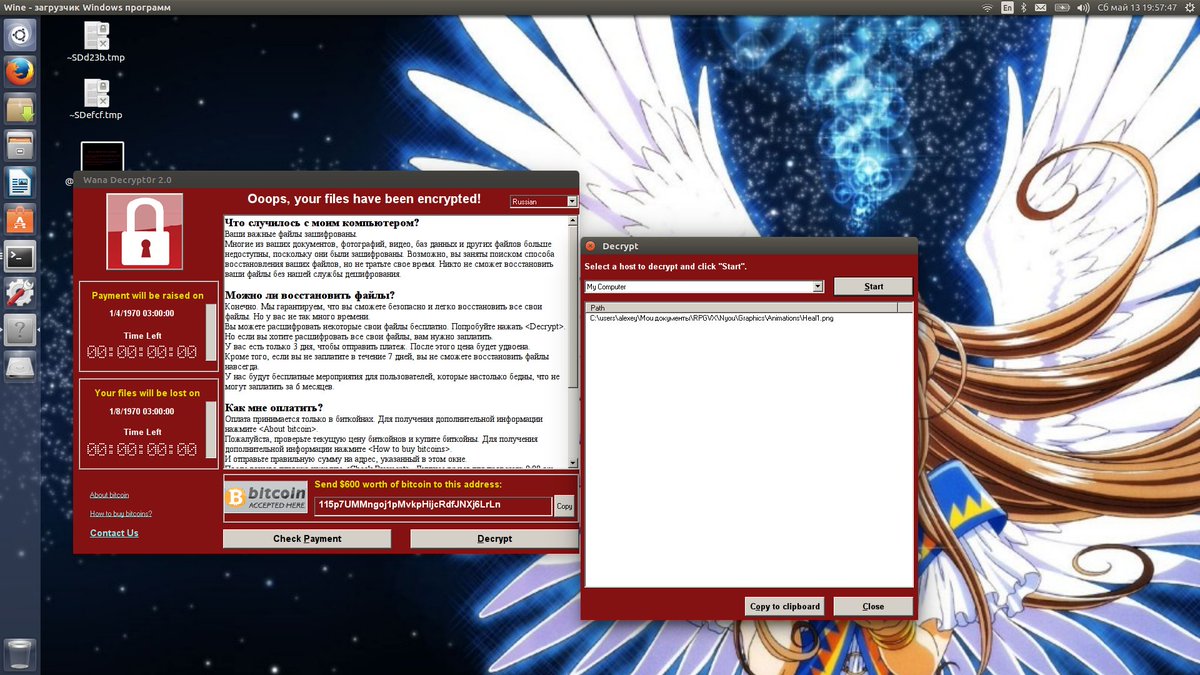Viewport: 1200px width, 675px height.
Task: Launch Firefox from the dock
Action: pos(20,72)
